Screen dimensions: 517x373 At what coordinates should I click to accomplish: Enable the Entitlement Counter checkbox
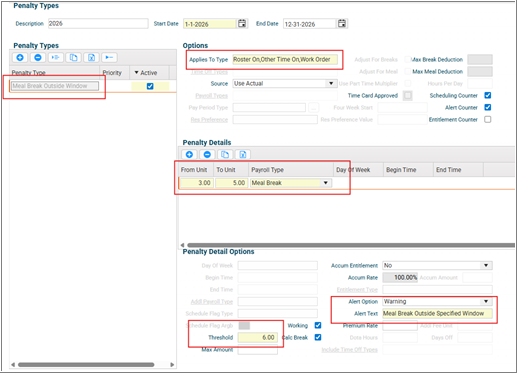tap(488, 119)
